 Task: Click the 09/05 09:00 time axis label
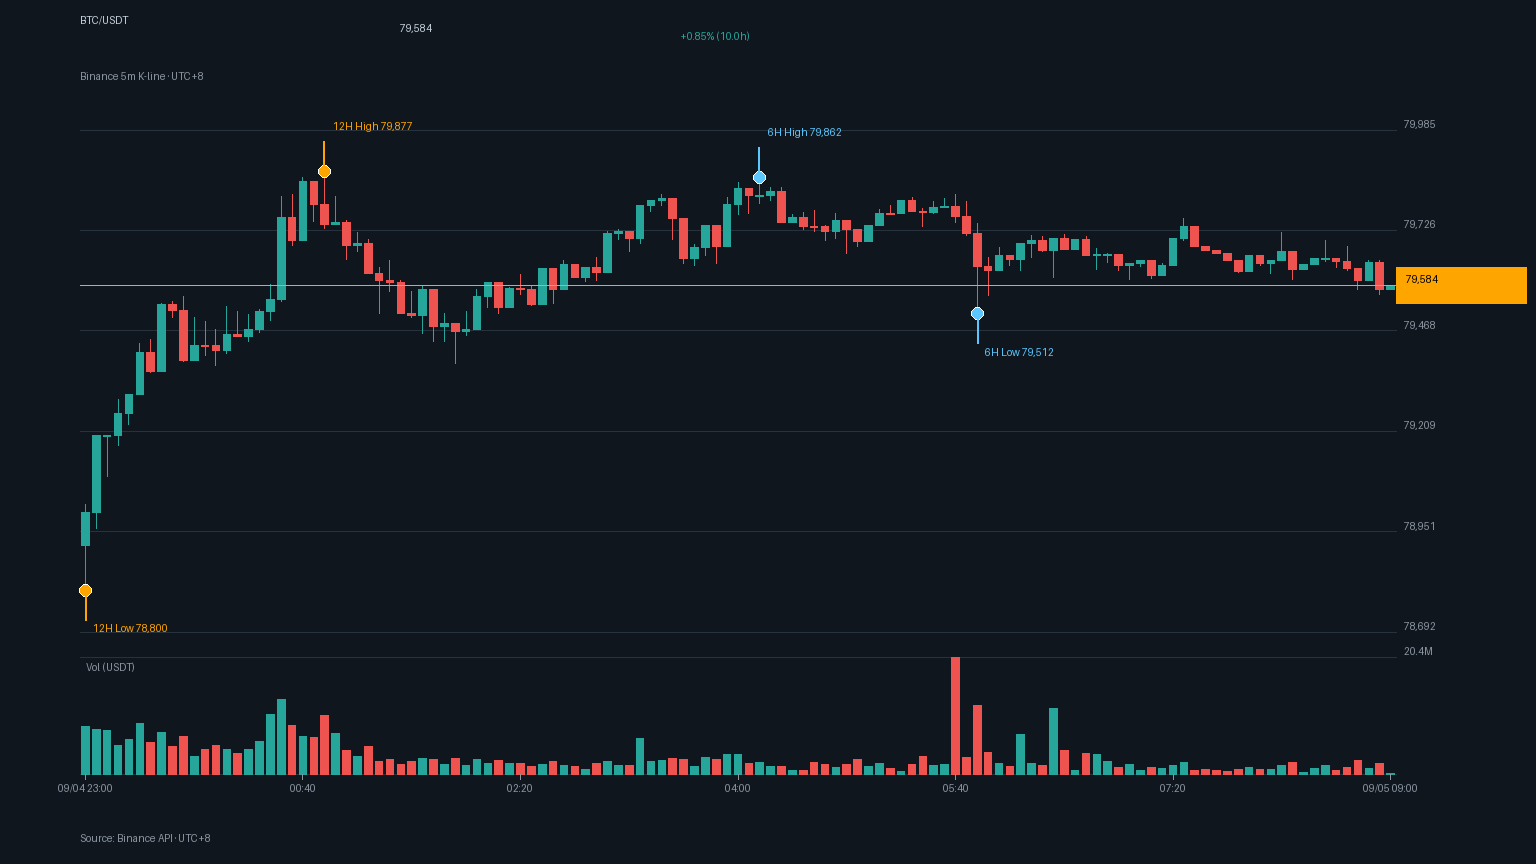(1390, 788)
